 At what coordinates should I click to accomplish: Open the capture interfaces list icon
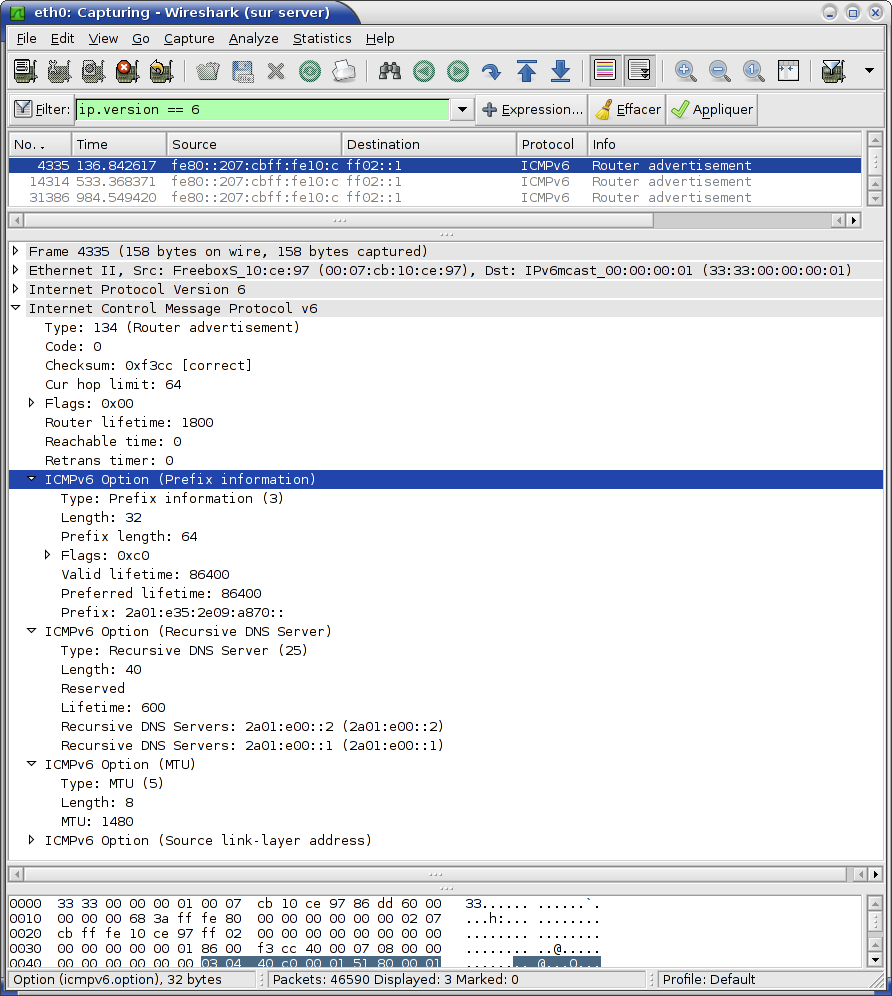(25, 71)
